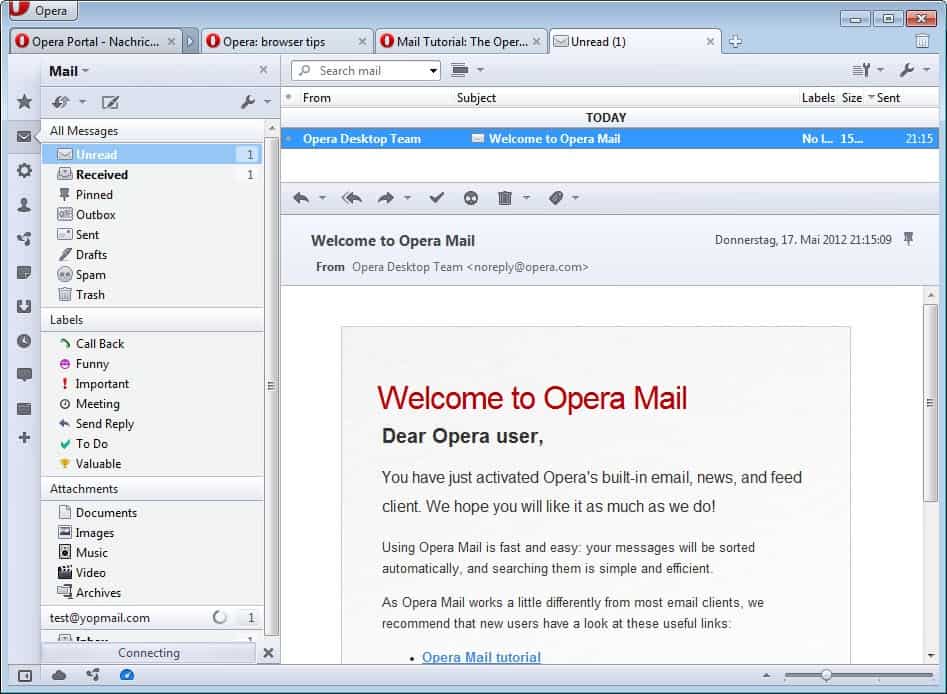The image size is (947, 694).
Task: Show Images attachments view
Action: (x=152, y=533)
